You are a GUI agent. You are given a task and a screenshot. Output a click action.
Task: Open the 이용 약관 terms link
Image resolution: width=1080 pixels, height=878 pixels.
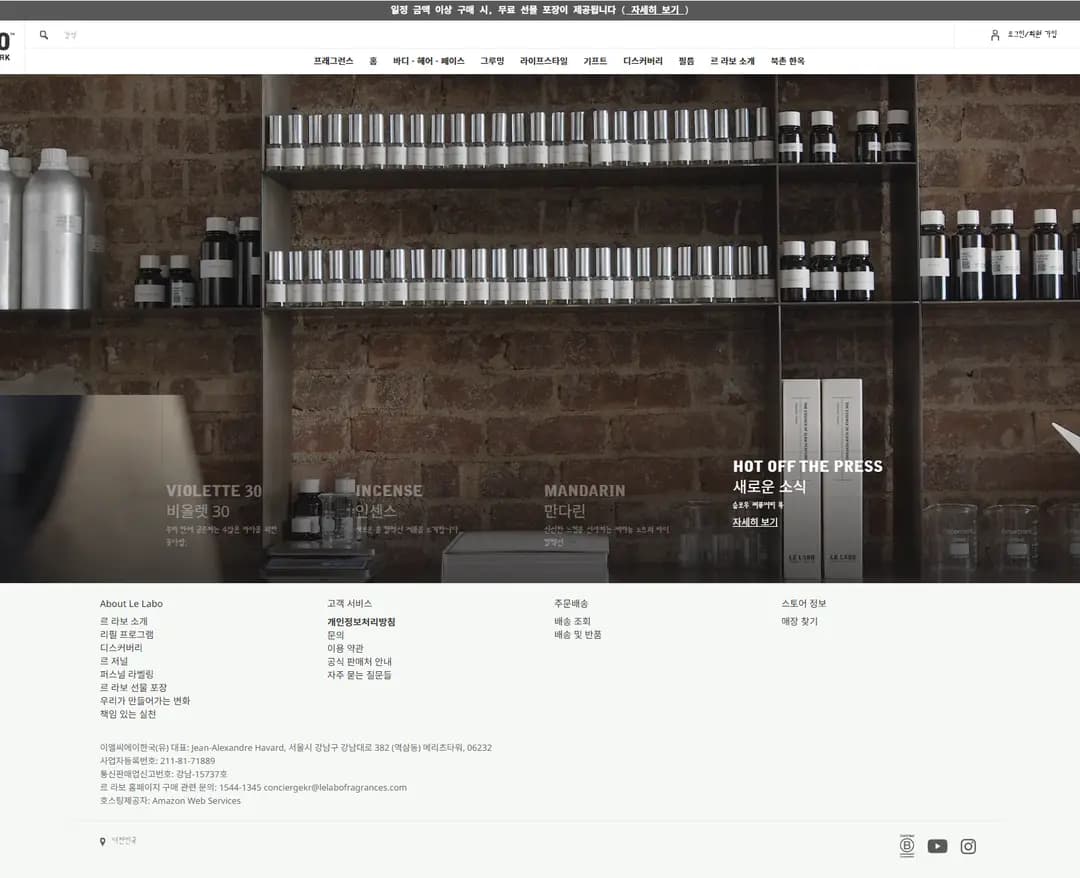tap(345, 648)
